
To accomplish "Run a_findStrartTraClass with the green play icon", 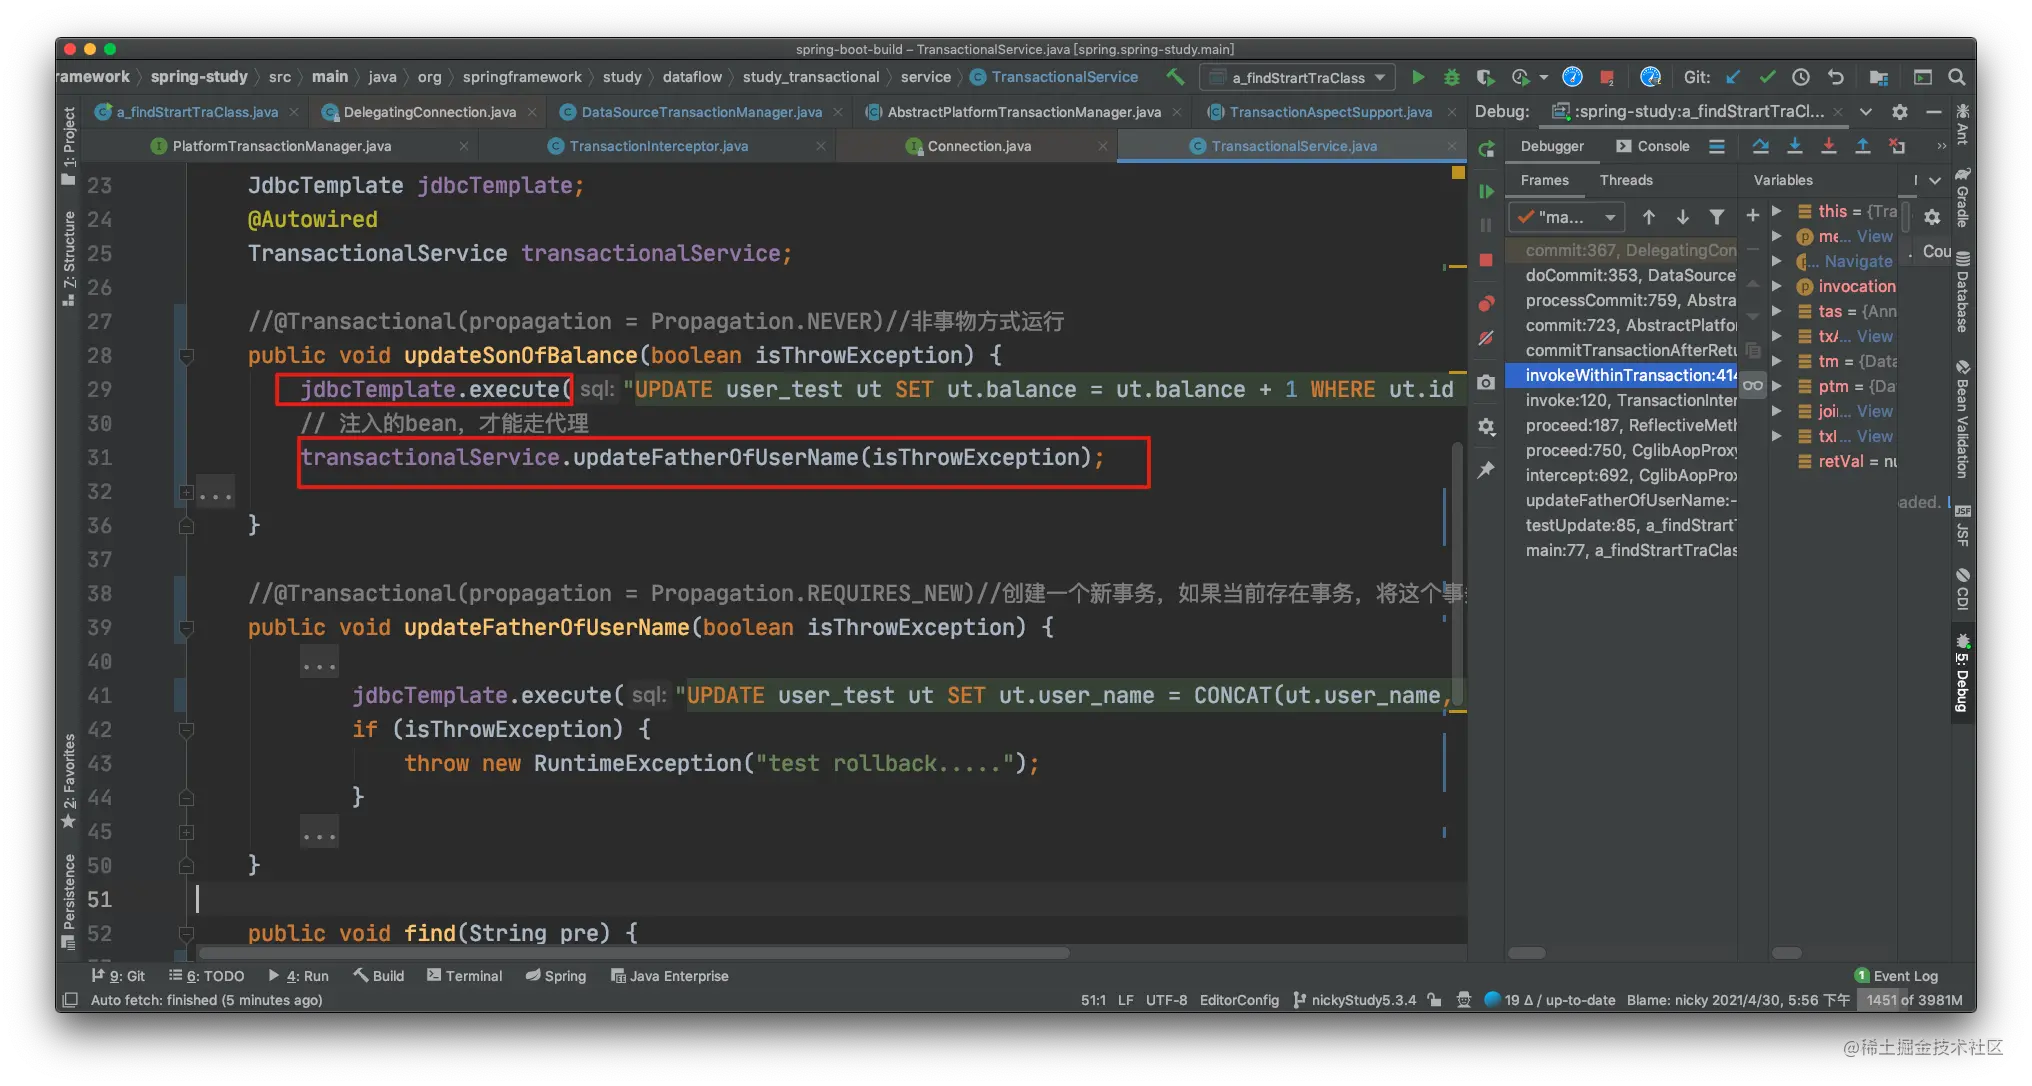I will click(1418, 77).
